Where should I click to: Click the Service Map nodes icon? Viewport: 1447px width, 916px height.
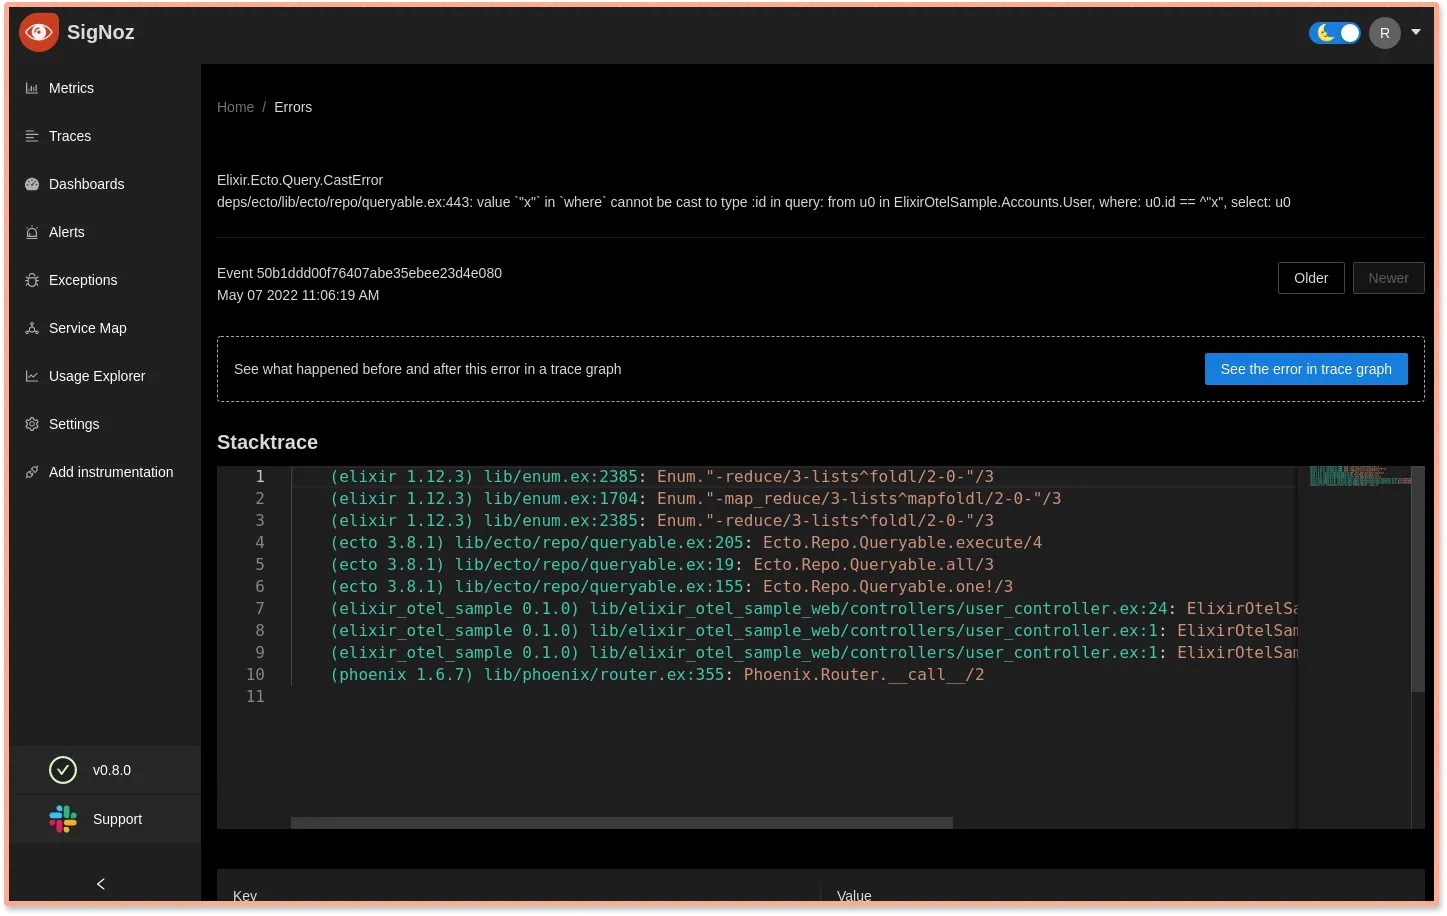coord(32,328)
